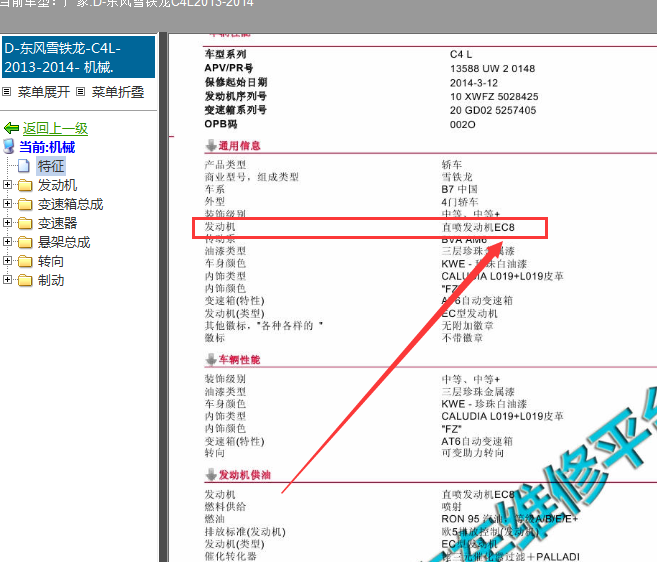Click the 转向 folder icon
Viewport: 657px width, 562px height.
coord(25,261)
